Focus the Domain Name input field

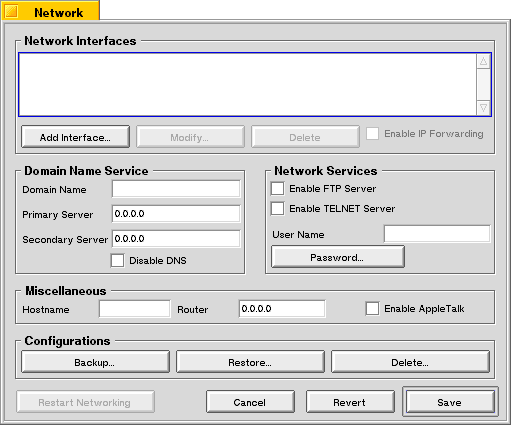(x=176, y=189)
